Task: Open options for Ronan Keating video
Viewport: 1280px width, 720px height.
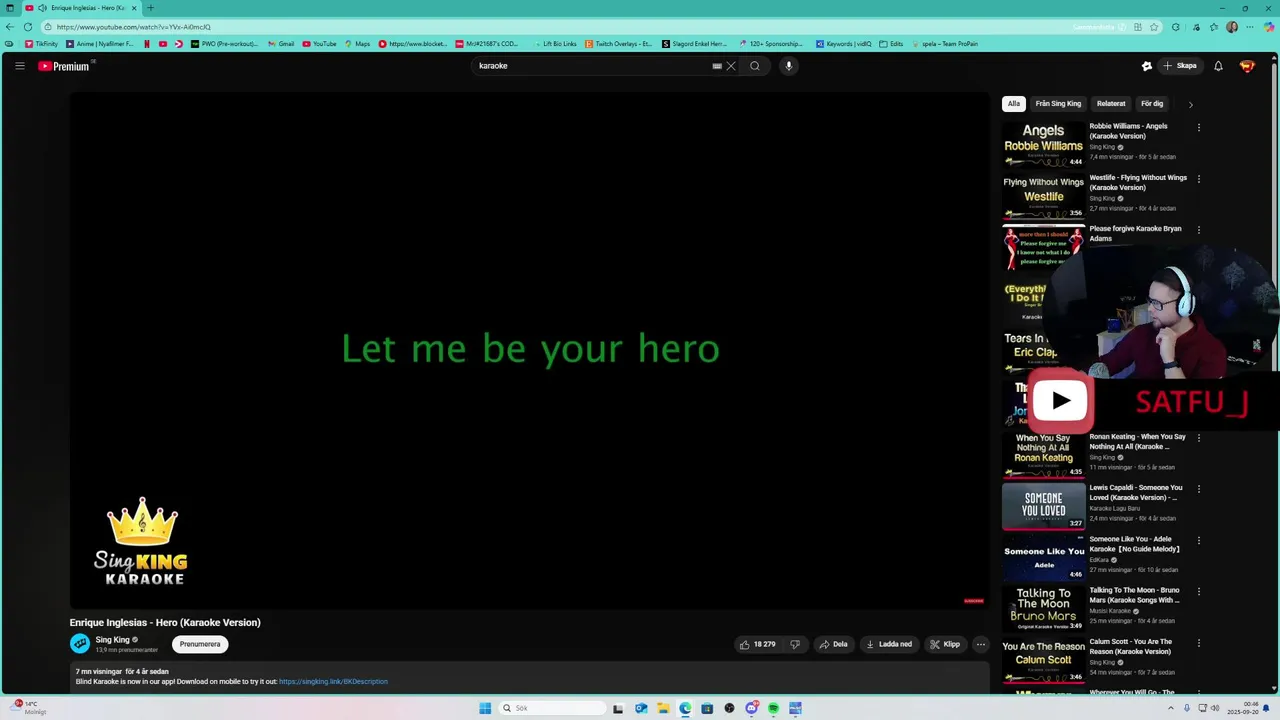Action: click(1198, 438)
